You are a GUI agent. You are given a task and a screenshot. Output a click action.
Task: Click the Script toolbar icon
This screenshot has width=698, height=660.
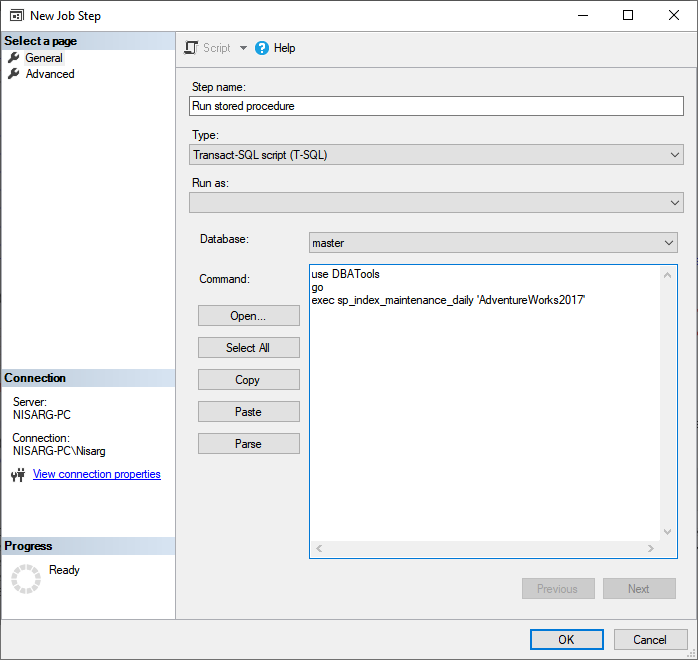(191, 48)
